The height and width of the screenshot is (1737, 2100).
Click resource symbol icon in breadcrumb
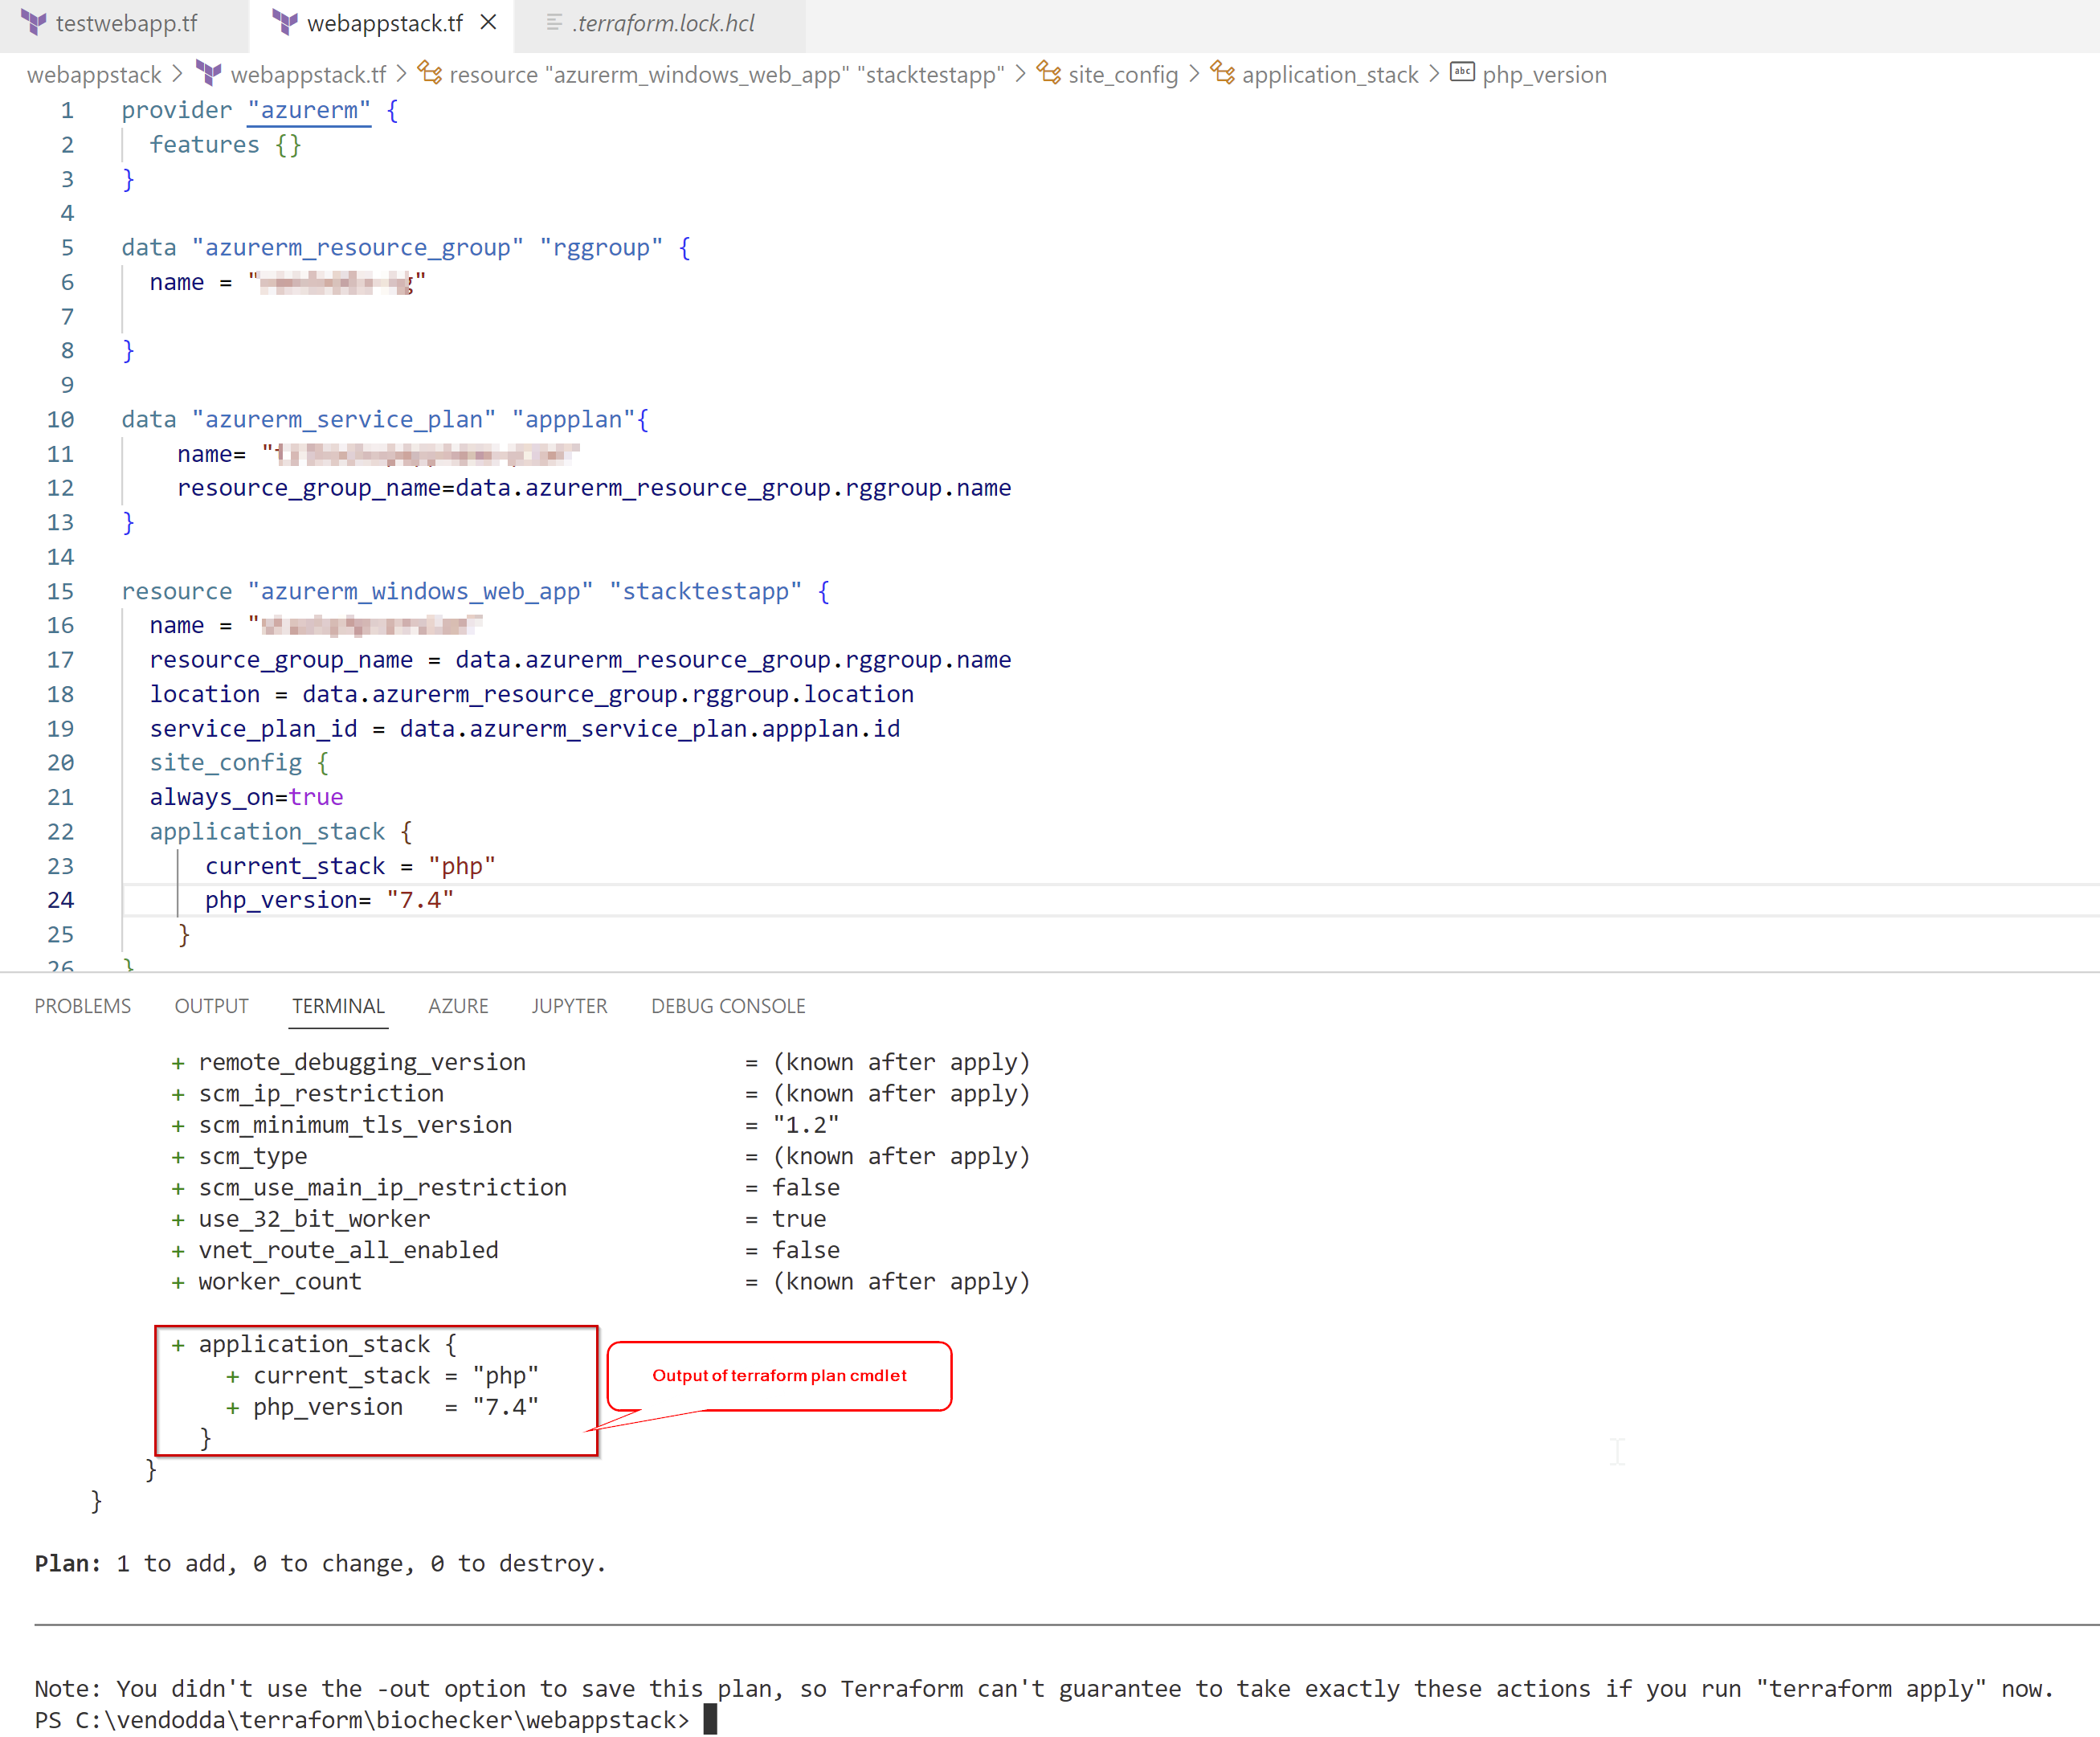(x=430, y=73)
